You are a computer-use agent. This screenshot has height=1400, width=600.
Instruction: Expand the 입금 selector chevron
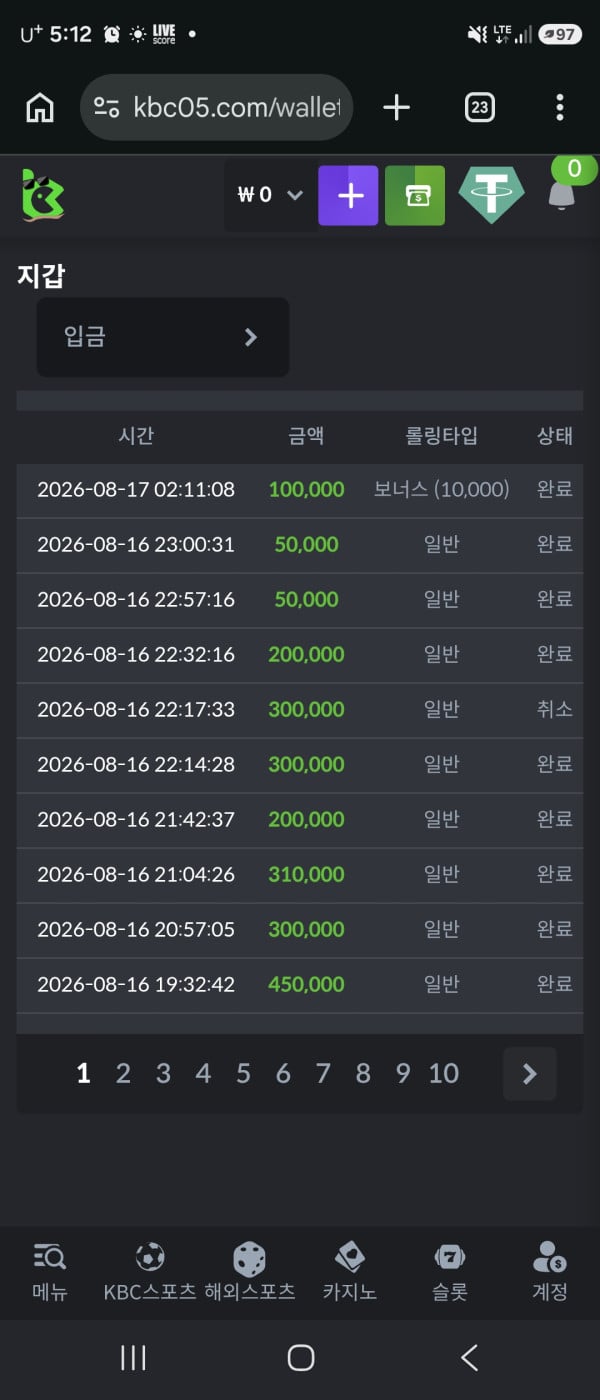click(251, 337)
